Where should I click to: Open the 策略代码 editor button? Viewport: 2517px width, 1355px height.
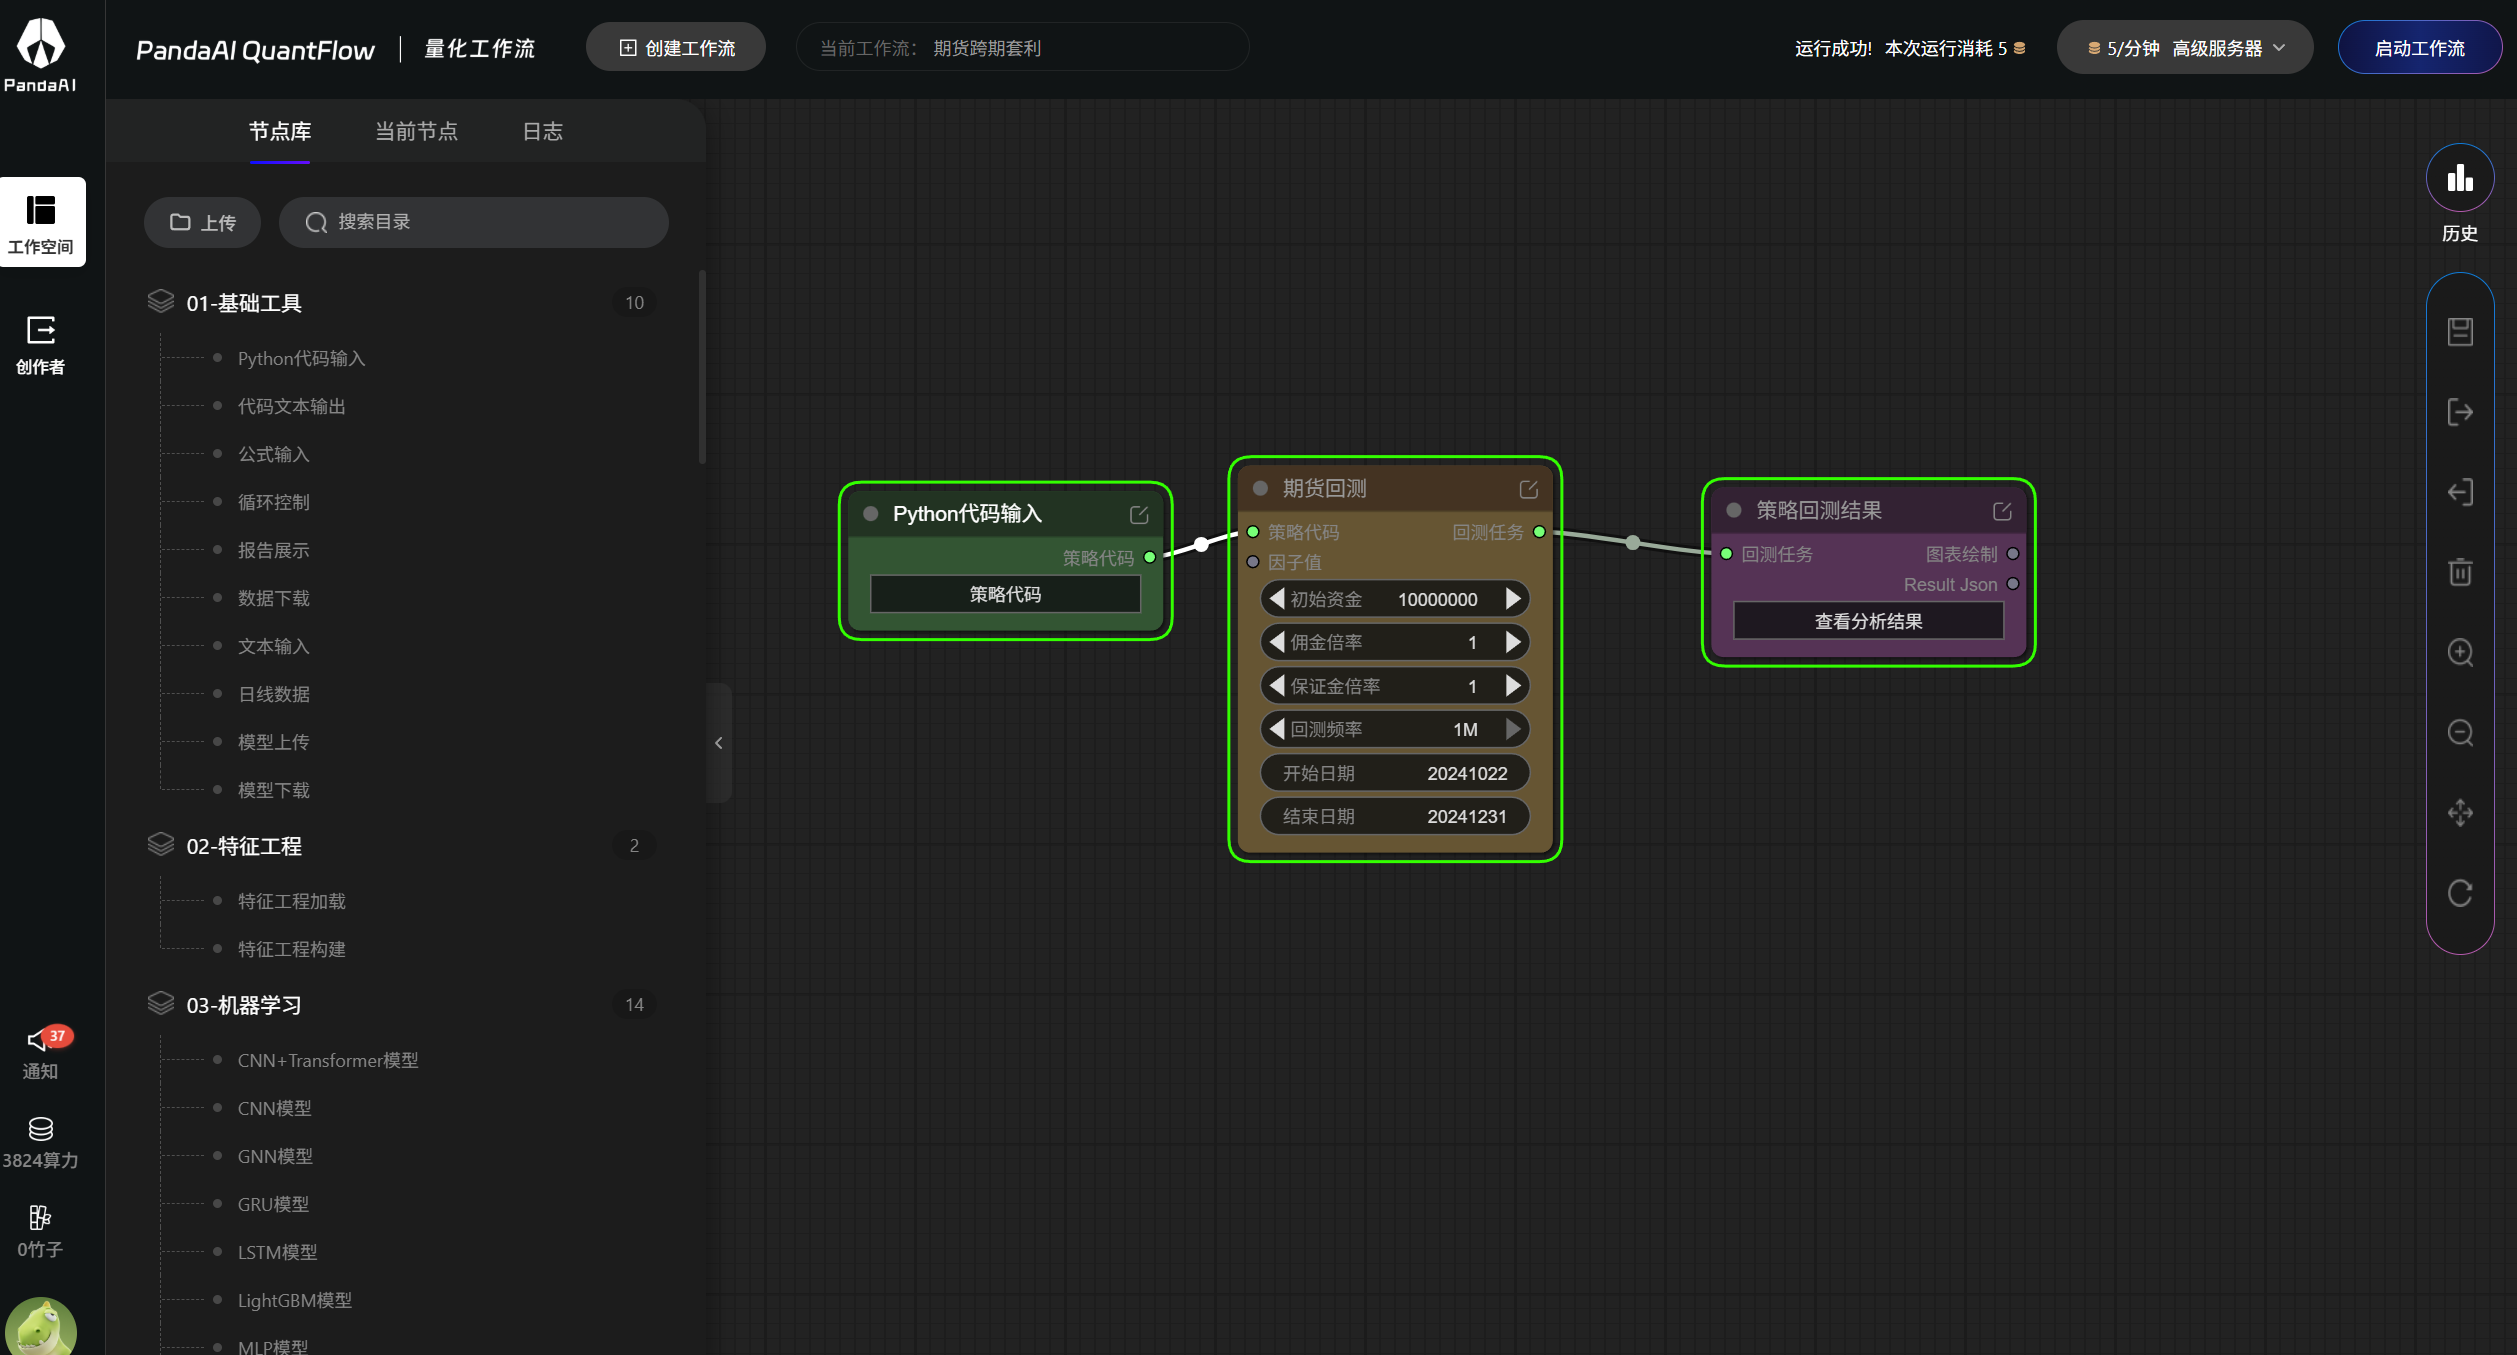click(1005, 595)
